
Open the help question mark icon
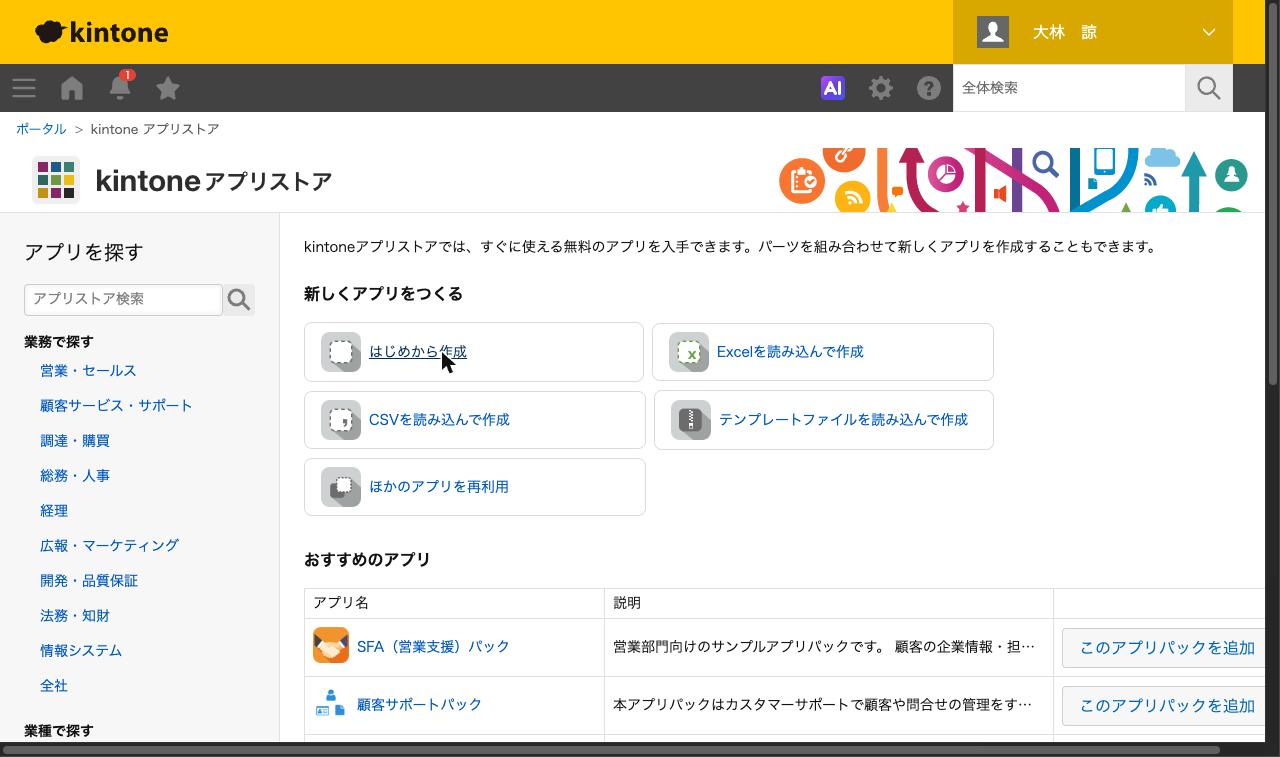pos(929,88)
